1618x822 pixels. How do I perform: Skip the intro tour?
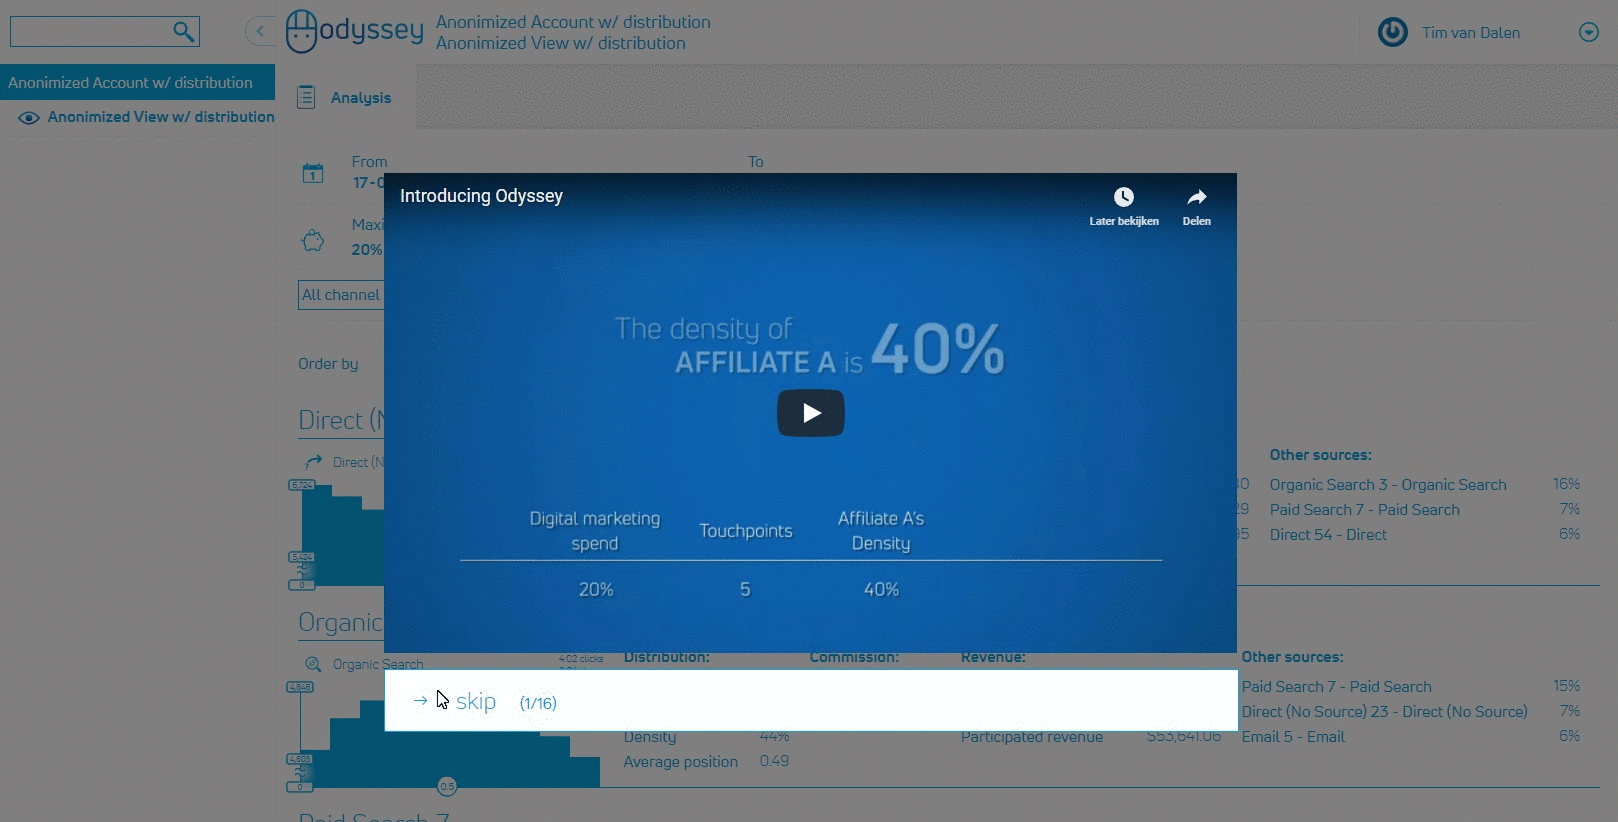click(476, 702)
